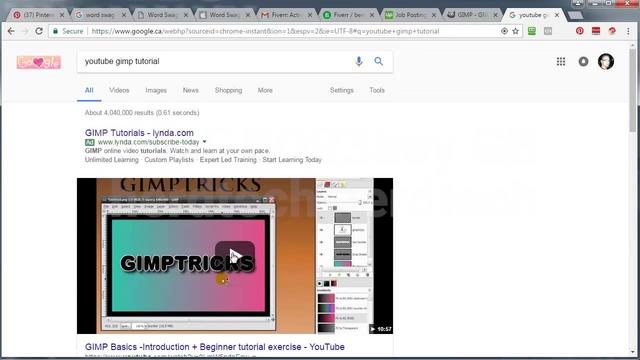Click 'About 4,040,000 results' text
The image size is (640, 360).
142,113
